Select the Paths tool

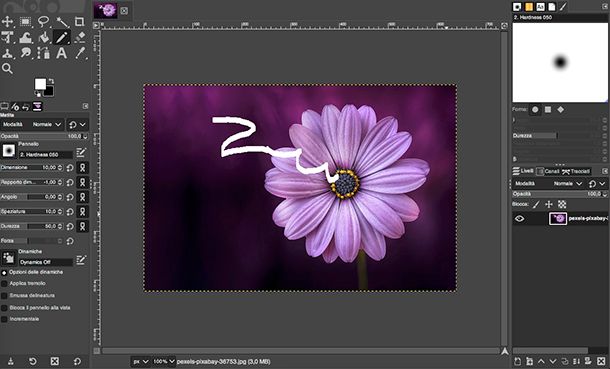click(44, 53)
